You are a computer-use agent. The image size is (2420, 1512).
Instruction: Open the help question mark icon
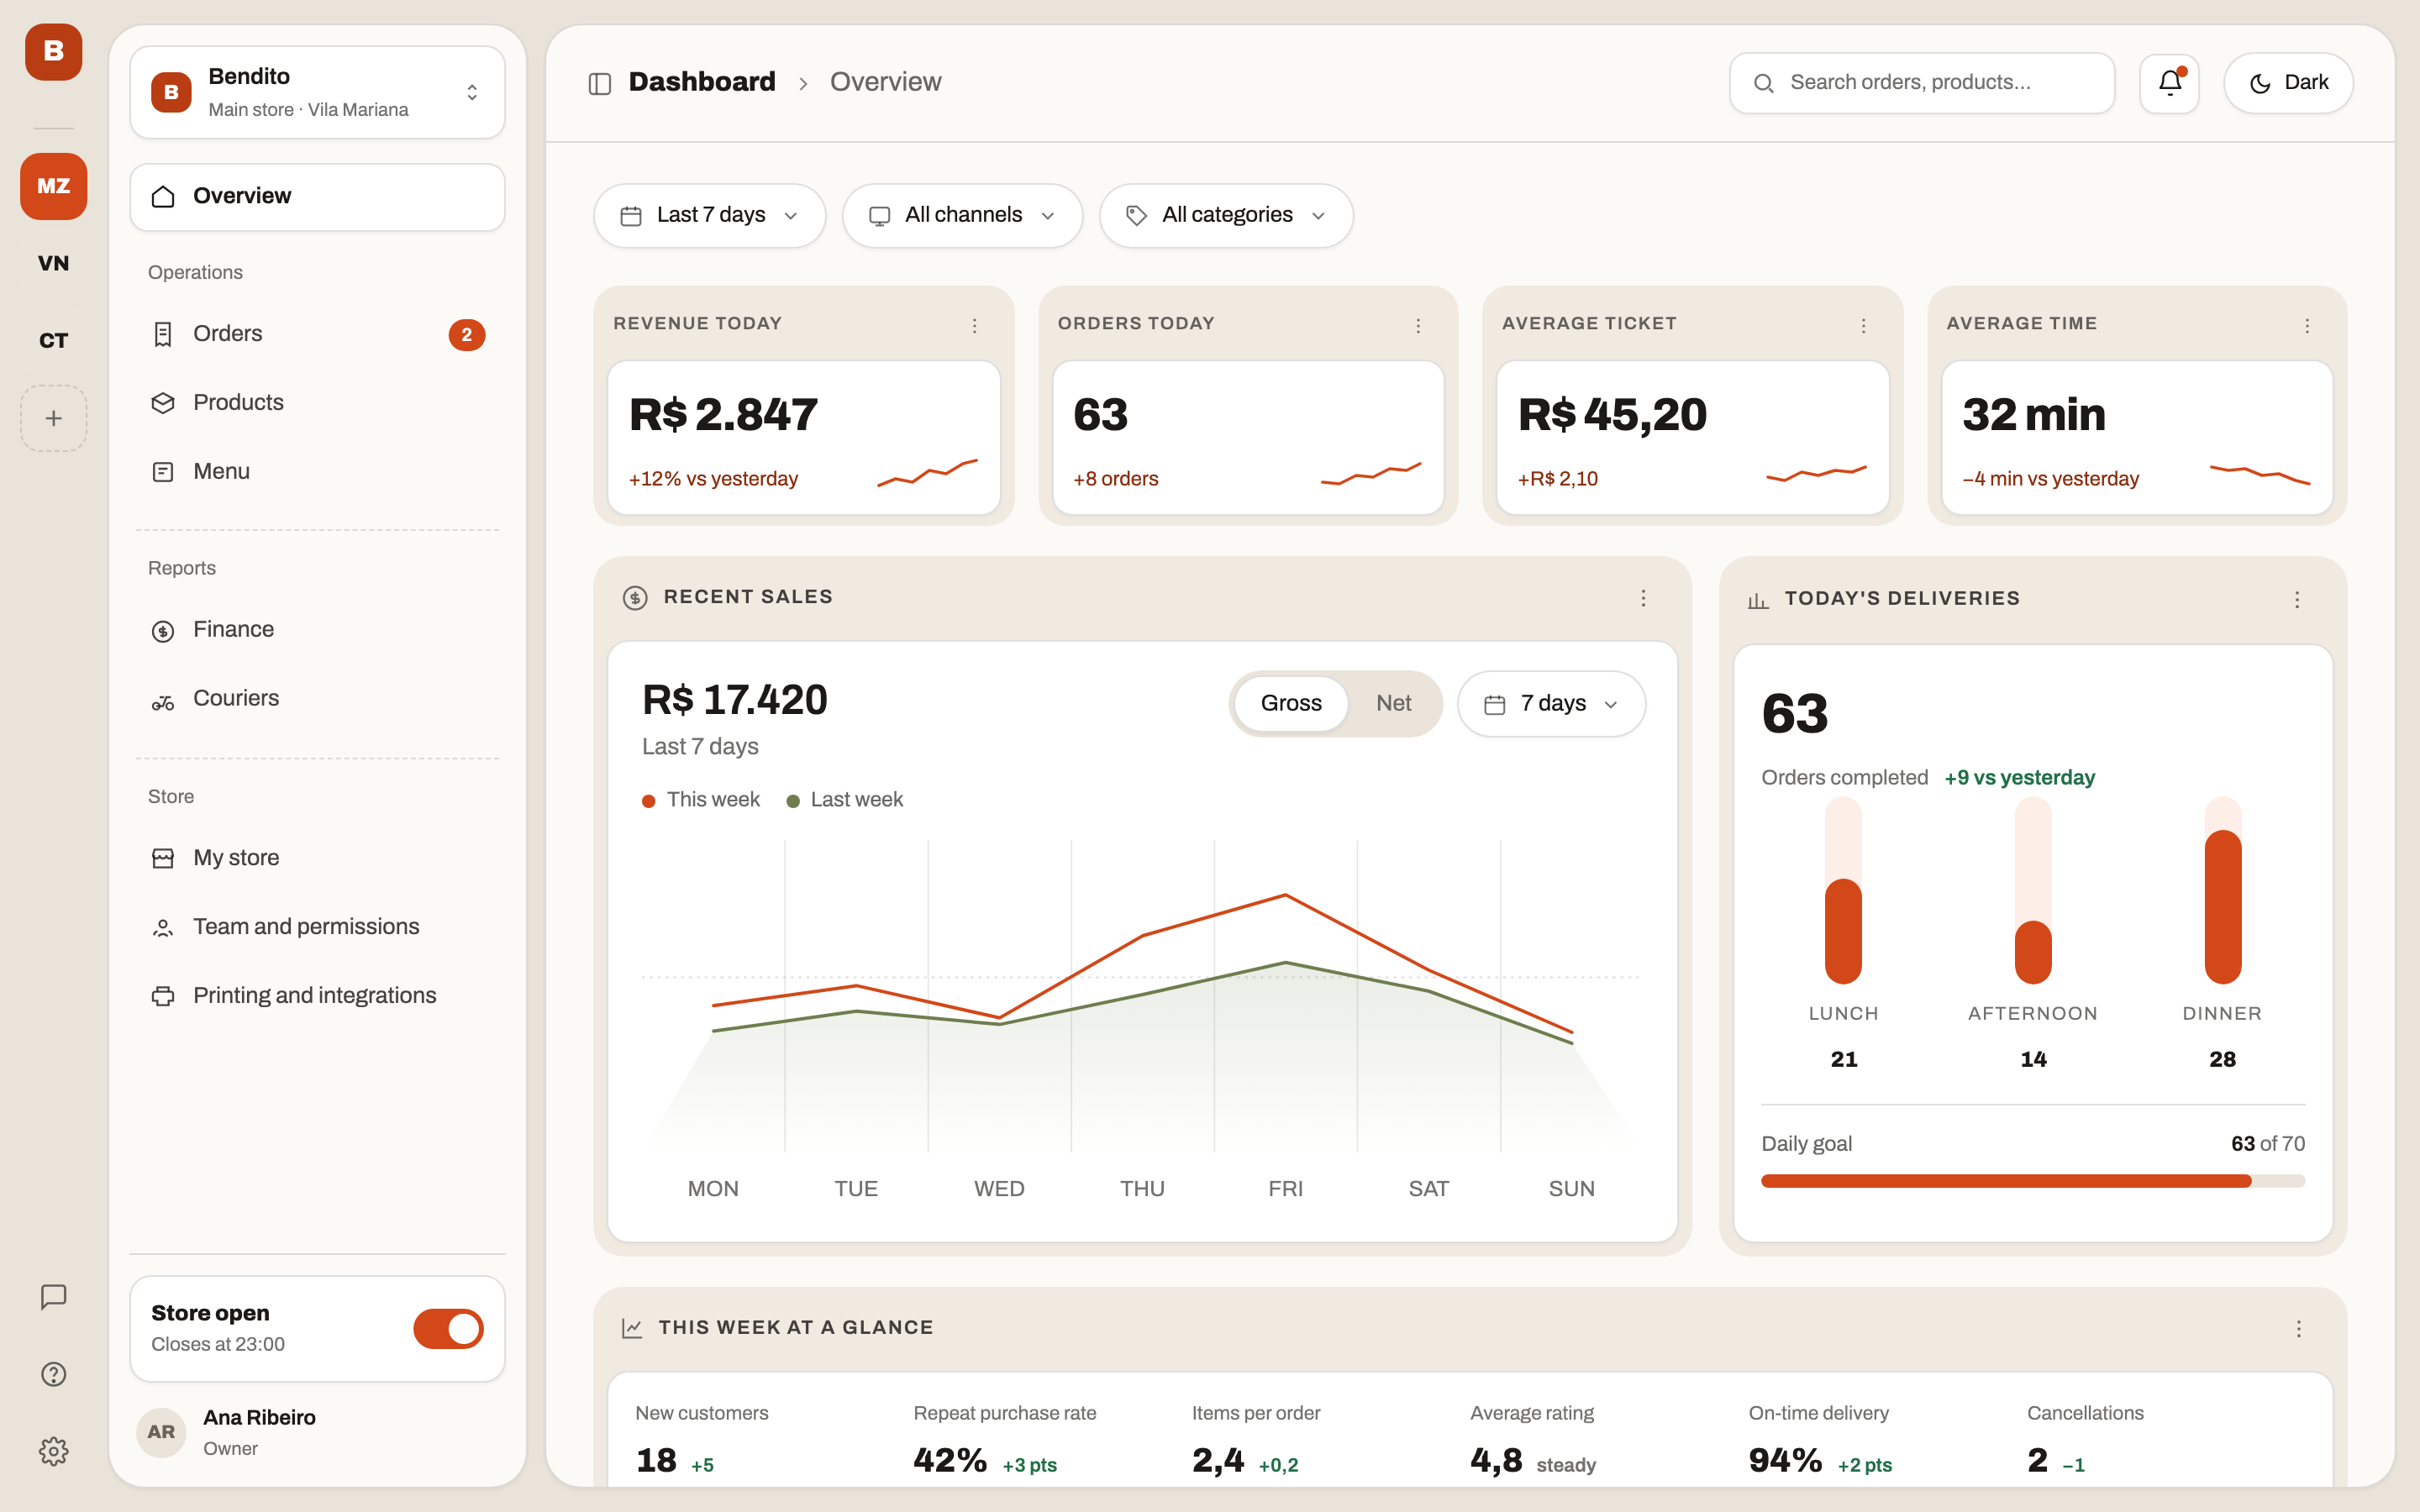tap(54, 1374)
